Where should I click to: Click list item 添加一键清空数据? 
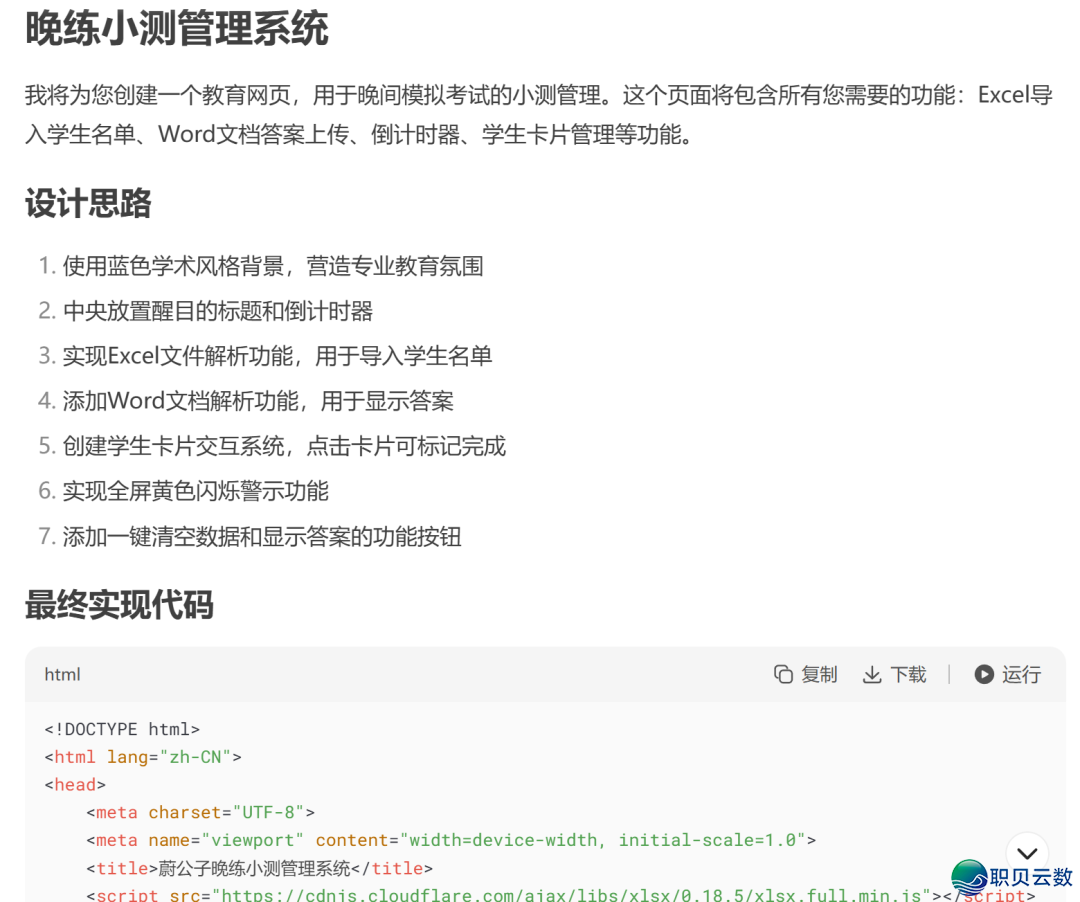tap(262, 536)
